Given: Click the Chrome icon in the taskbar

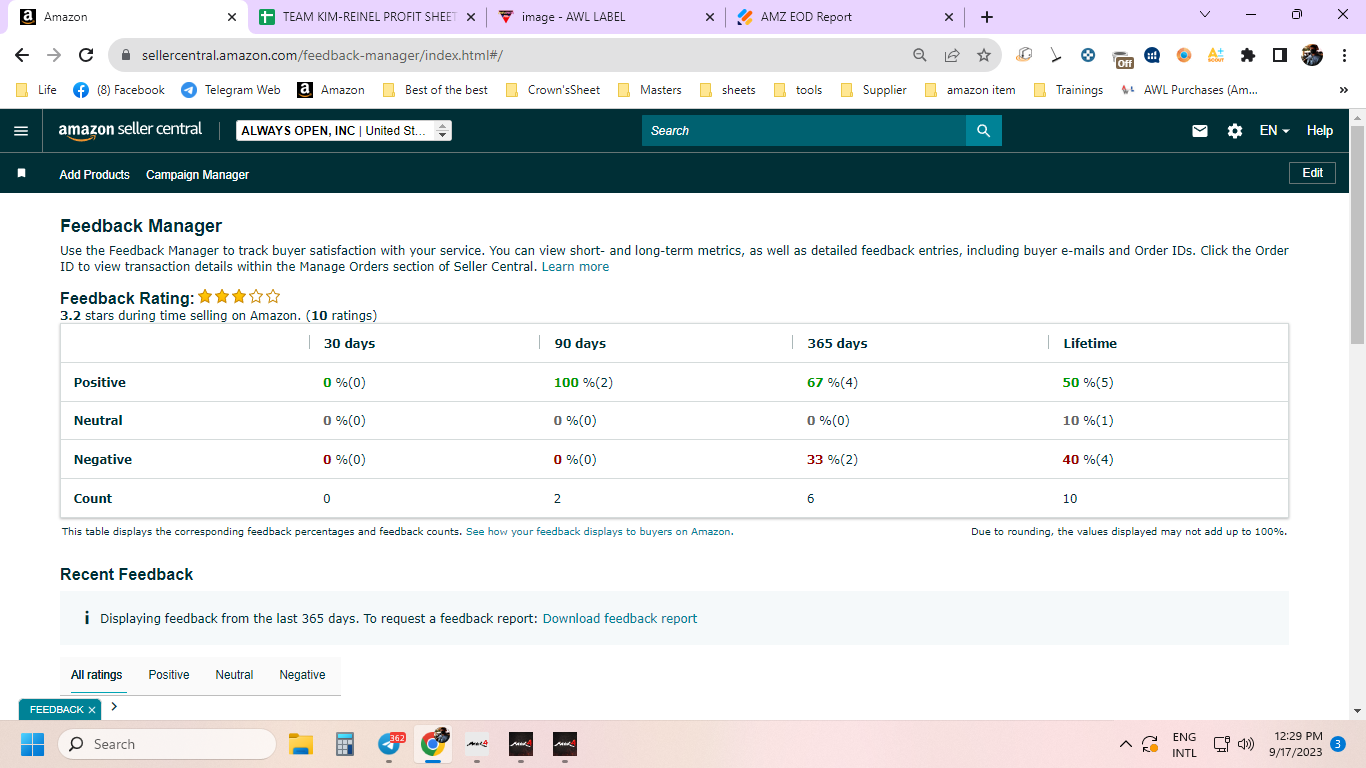Looking at the screenshot, I should pos(433,743).
